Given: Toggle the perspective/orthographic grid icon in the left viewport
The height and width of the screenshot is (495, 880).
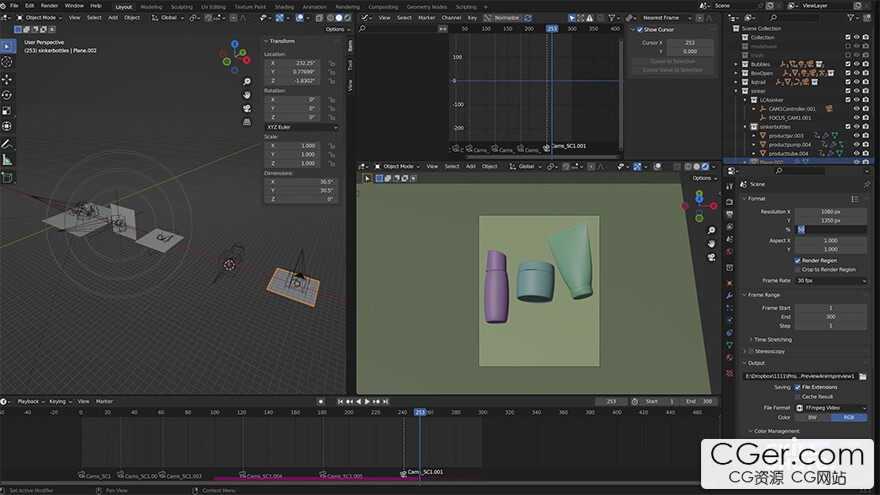Looking at the screenshot, I should click(x=246, y=122).
